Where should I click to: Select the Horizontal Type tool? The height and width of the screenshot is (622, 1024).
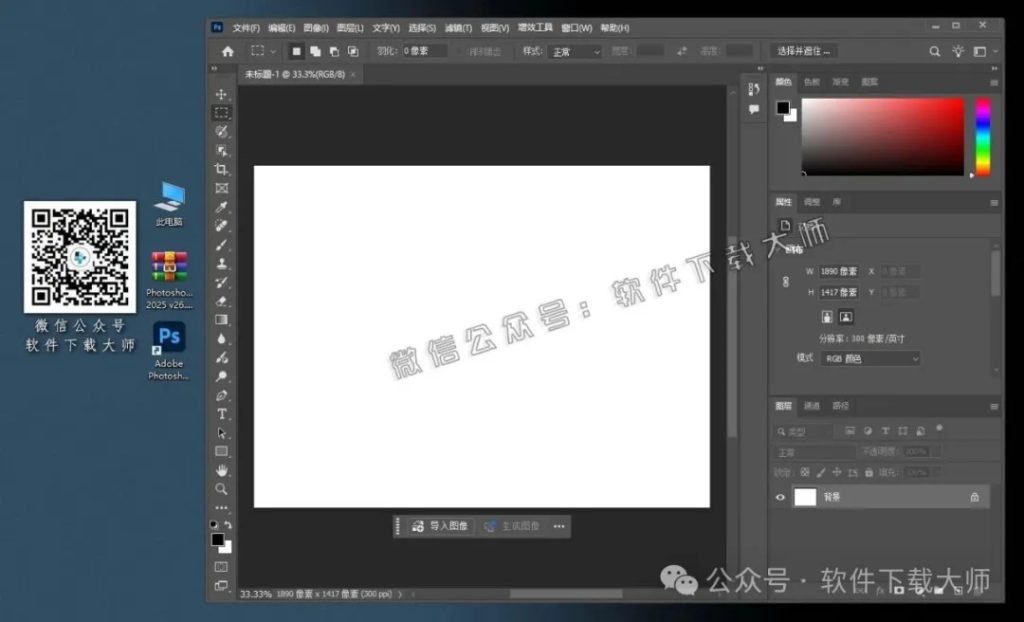click(x=222, y=417)
